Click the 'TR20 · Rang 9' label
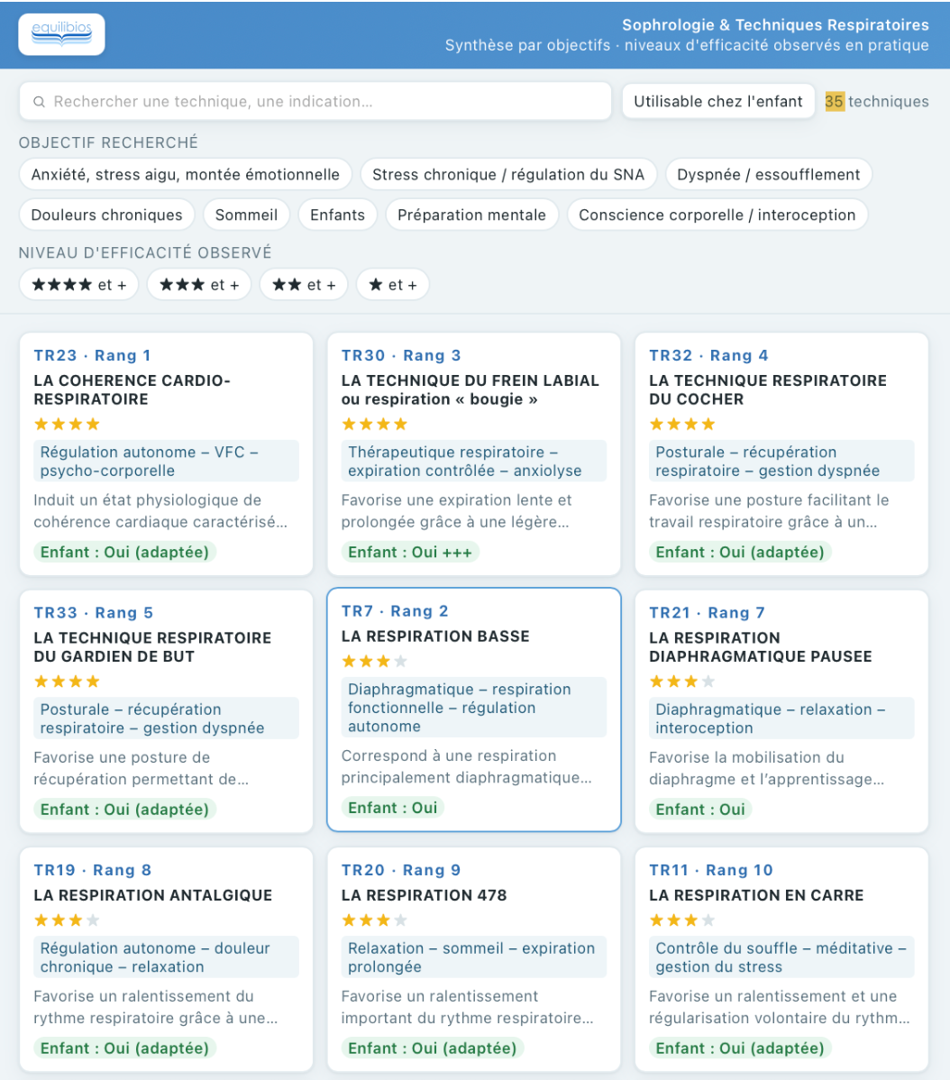The image size is (950, 1080). [x=401, y=870]
